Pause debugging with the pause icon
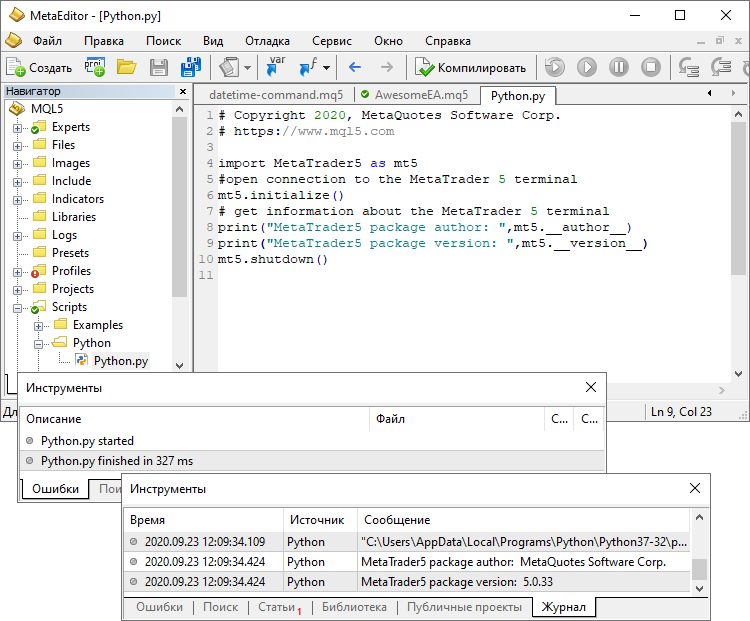The image size is (750, 621). 619,67
